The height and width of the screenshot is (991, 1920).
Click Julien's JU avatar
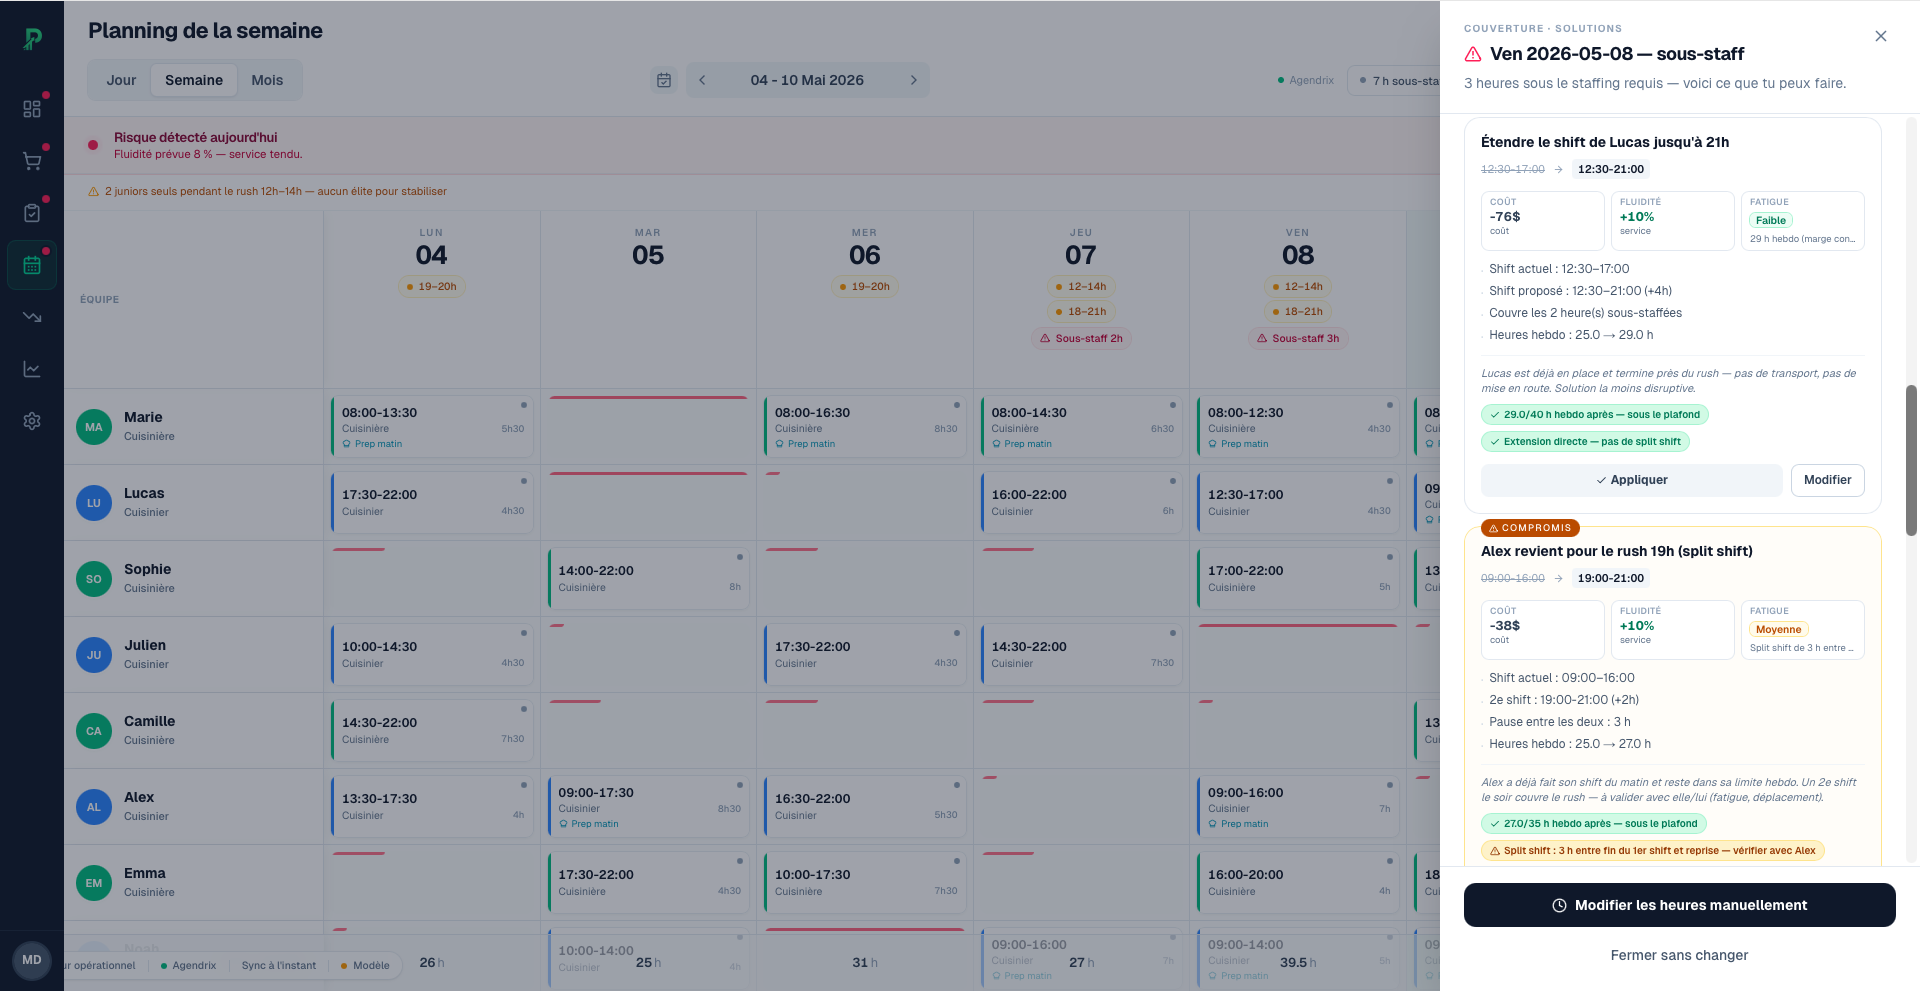(94, 655)
